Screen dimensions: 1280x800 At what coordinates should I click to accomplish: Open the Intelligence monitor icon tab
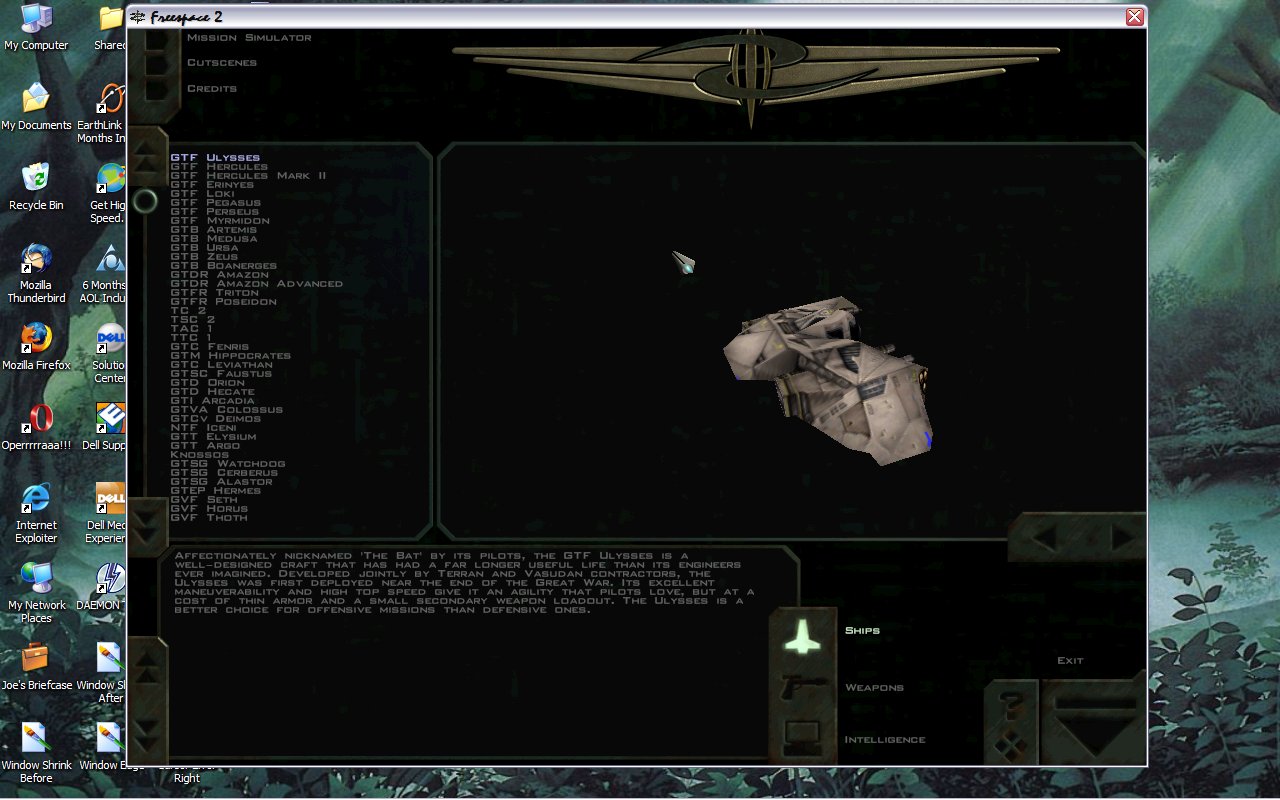(x=802, y=738)
